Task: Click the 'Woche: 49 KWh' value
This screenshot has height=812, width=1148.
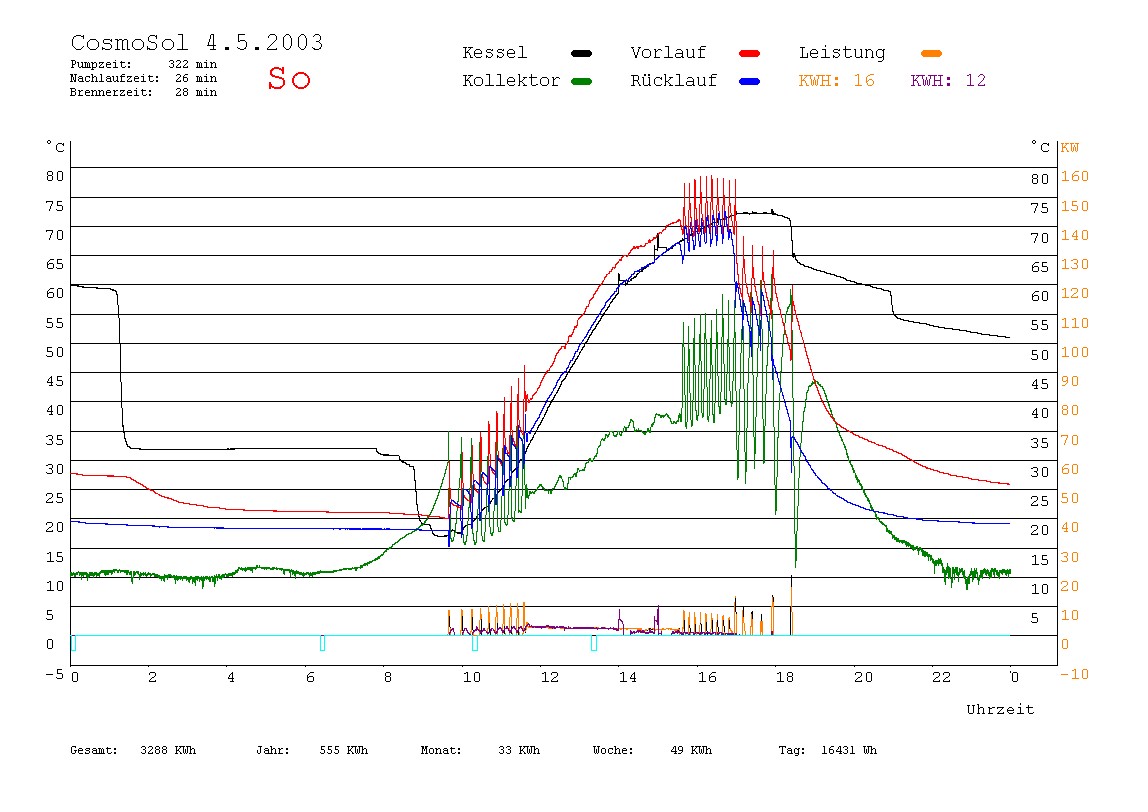Action: pos(652,750)
